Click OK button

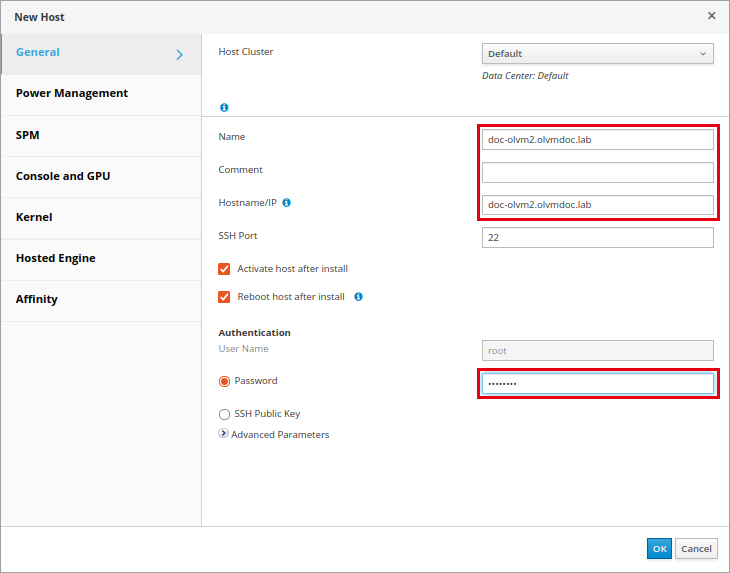pyautogui.click(x=659, y=548)
